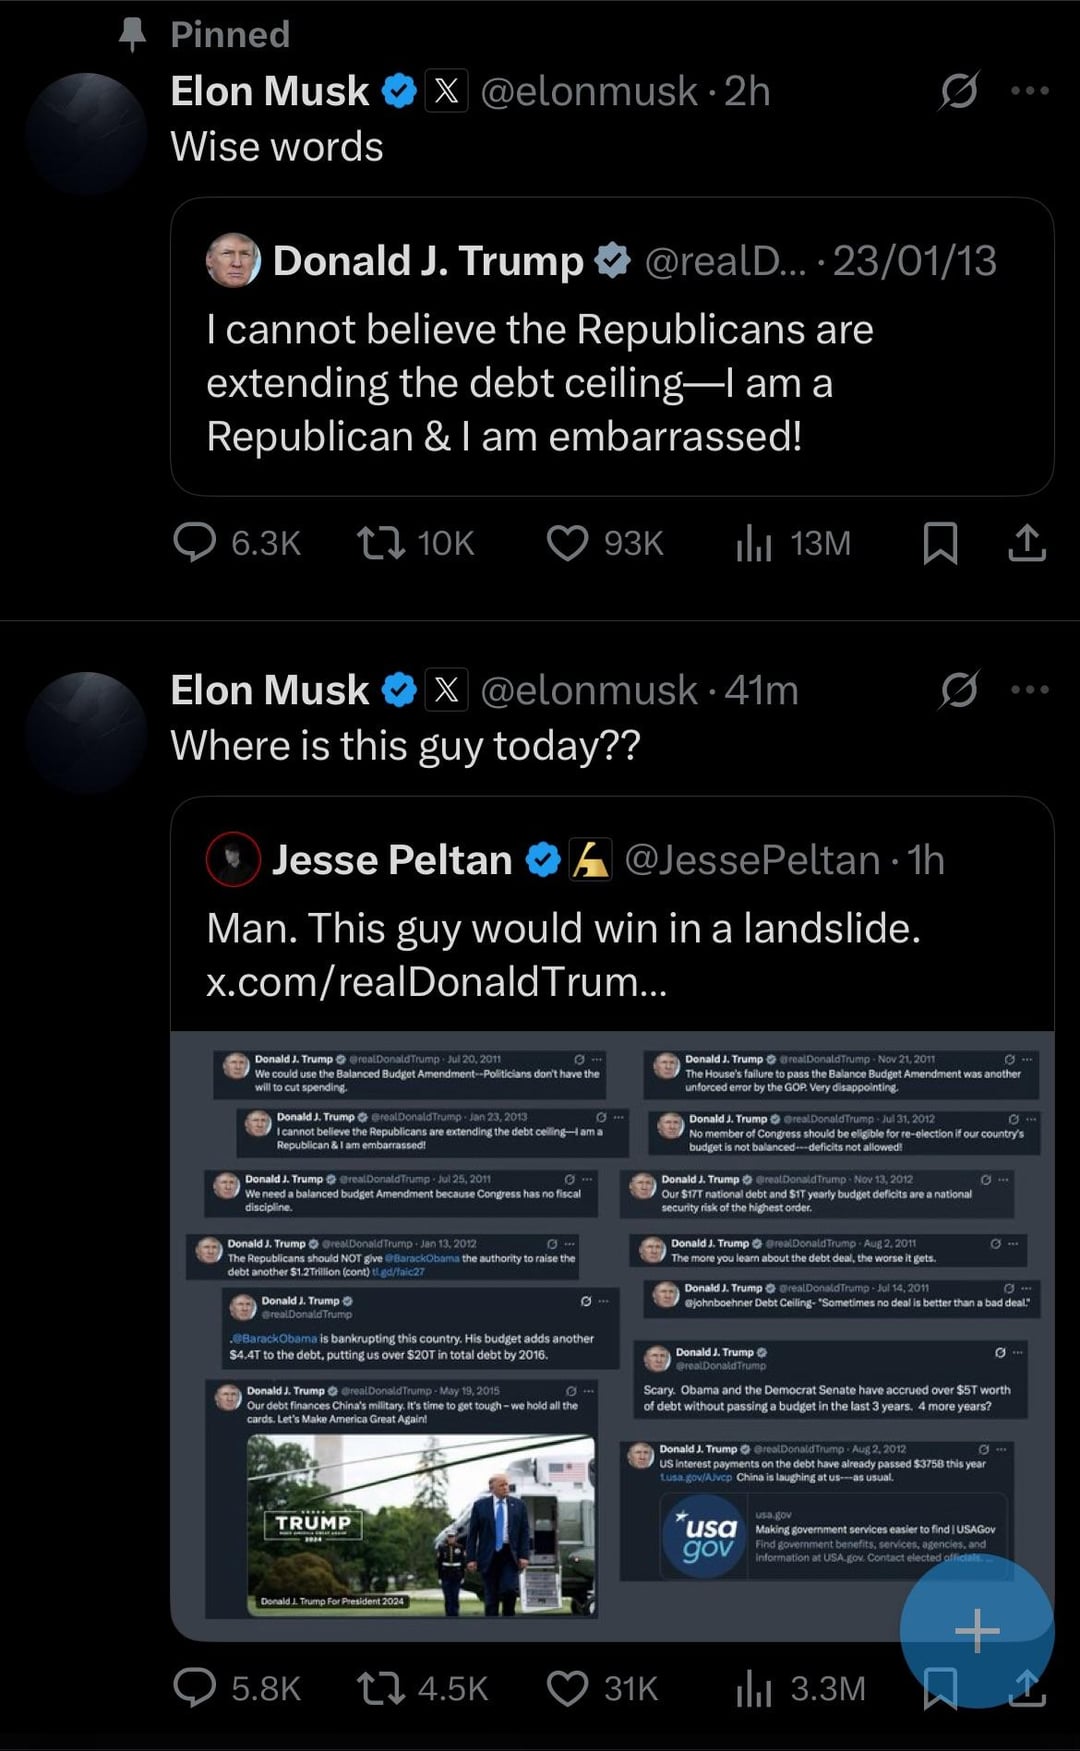Repost the post with 4.5K reposts
Image resolution: width=1080 pixels, height=1751 pixels.
pyautogui.click(x=381, y=1688)
